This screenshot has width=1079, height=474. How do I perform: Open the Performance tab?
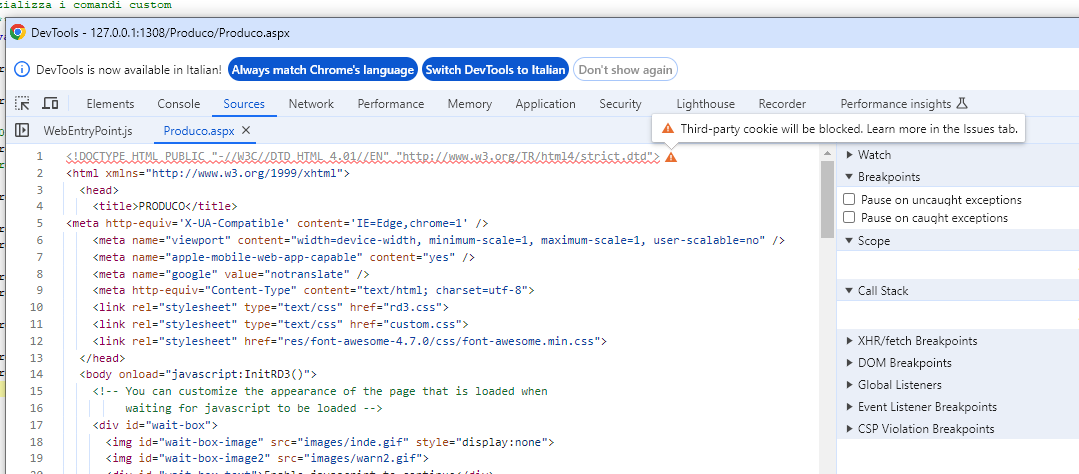391,104
